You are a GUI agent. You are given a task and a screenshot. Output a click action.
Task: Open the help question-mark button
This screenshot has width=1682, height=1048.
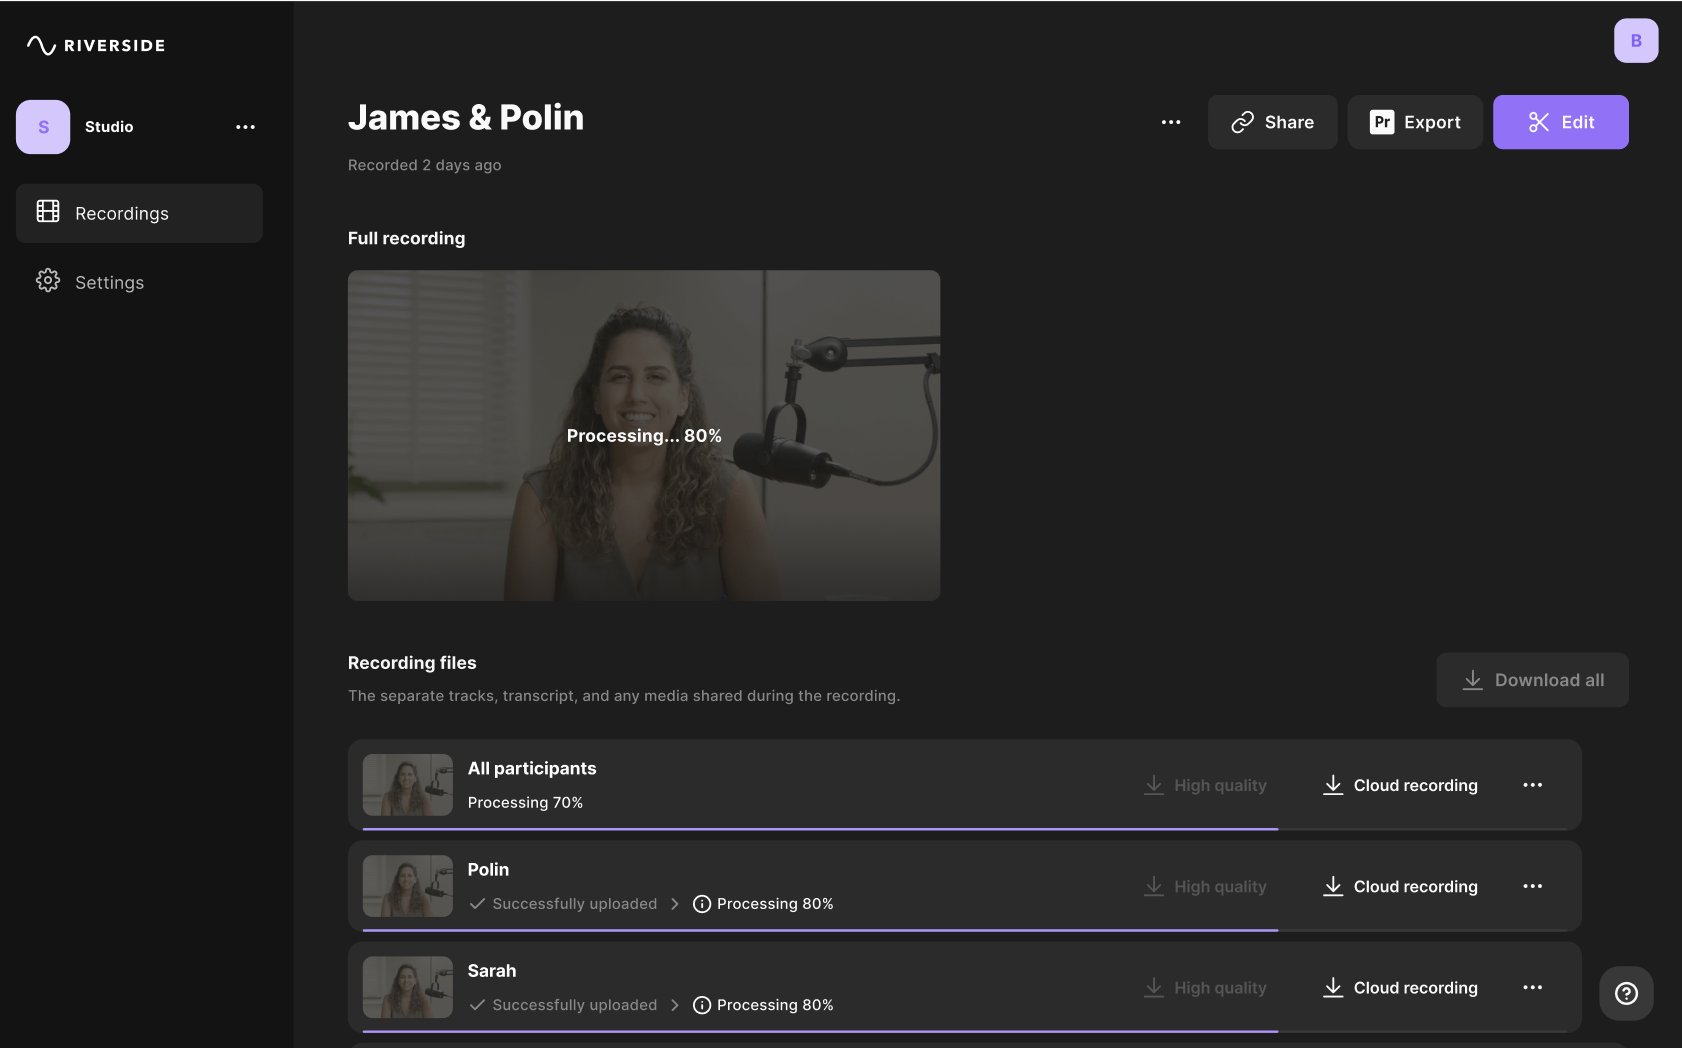(1626, 993)
